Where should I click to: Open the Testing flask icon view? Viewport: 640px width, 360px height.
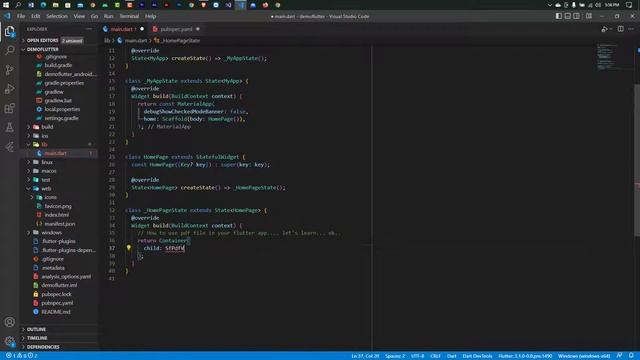tap(9, 127)
